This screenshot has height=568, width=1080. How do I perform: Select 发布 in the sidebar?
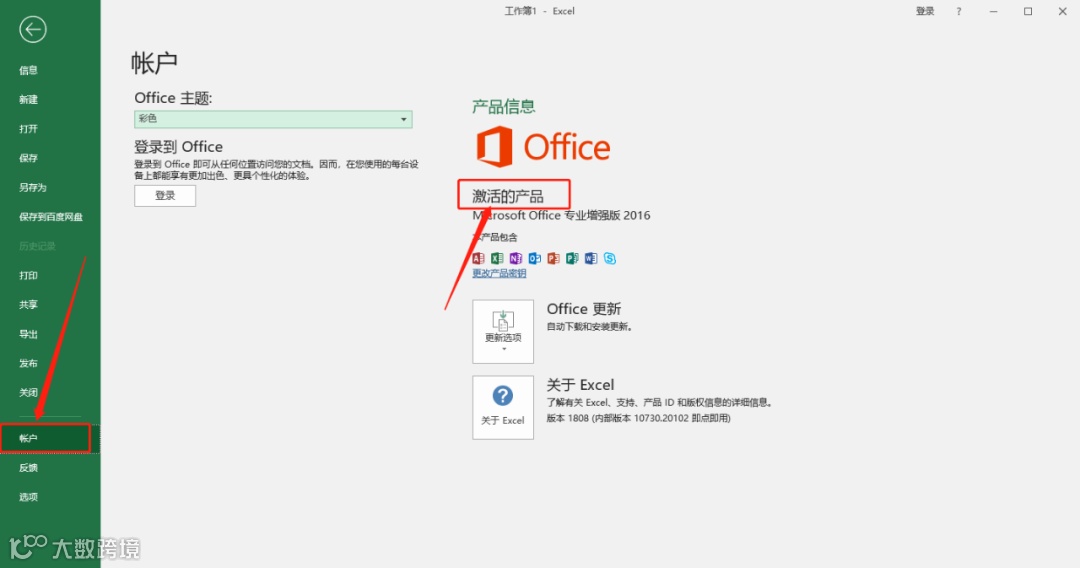tap(28, 364)
